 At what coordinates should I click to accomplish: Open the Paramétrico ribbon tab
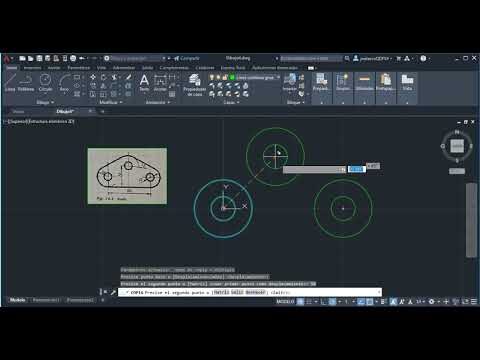tap(79, 68)
